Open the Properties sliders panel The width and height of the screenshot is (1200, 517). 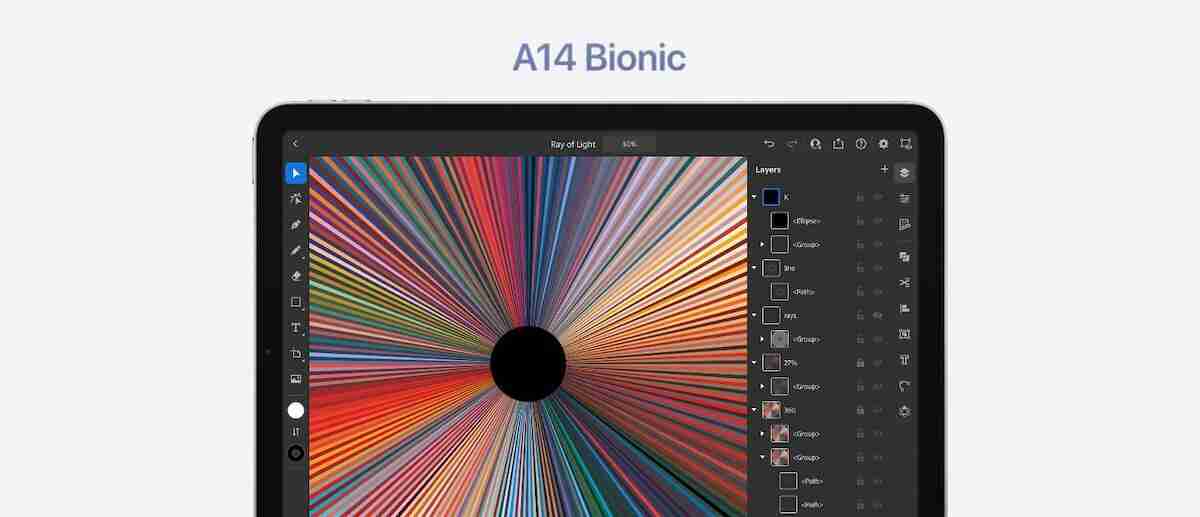904,199
